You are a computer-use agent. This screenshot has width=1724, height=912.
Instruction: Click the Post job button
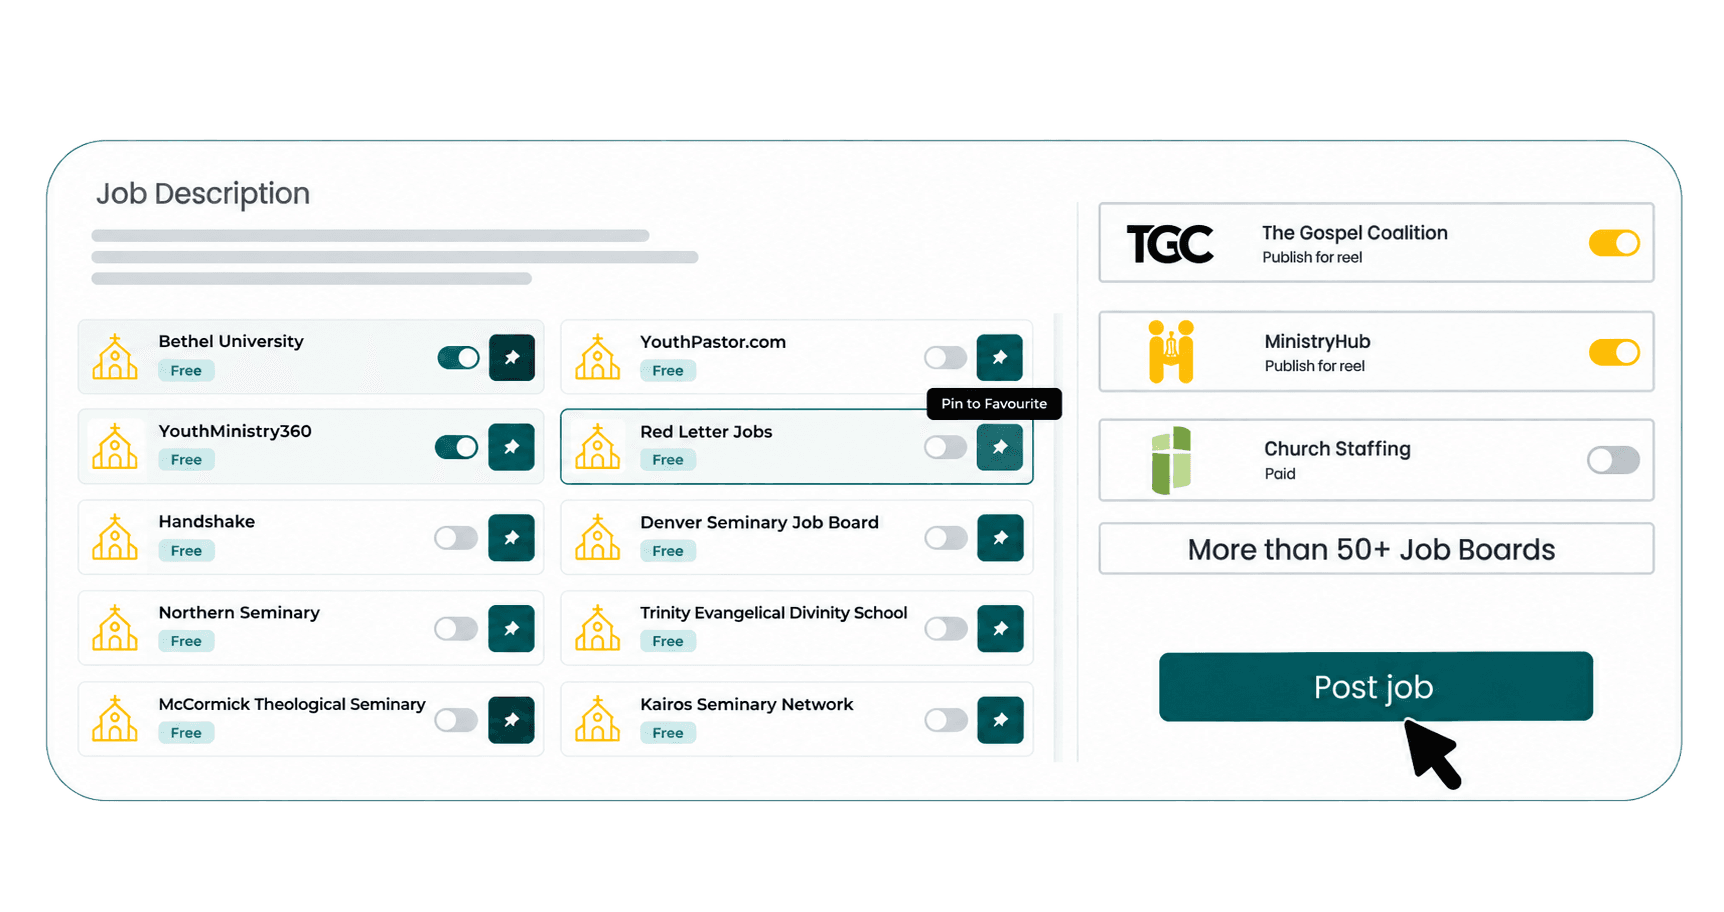point(1375,687)
